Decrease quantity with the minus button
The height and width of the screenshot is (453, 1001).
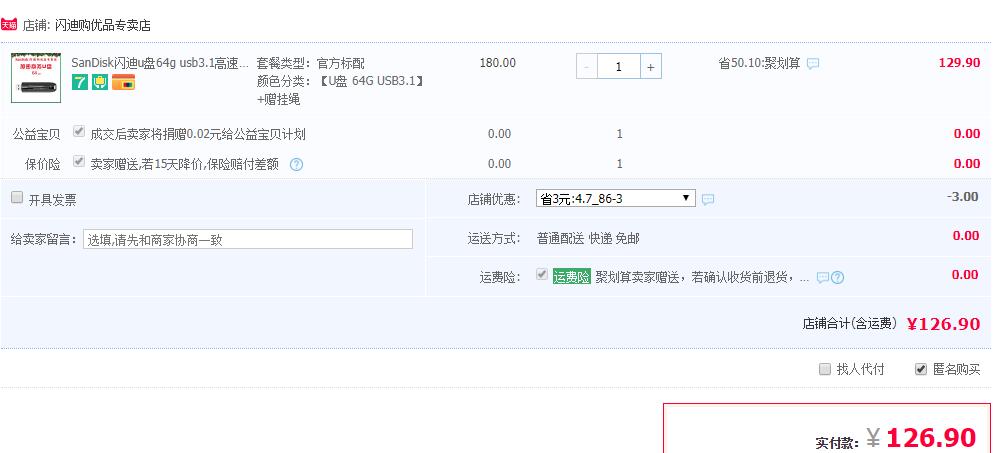(587, 66)
